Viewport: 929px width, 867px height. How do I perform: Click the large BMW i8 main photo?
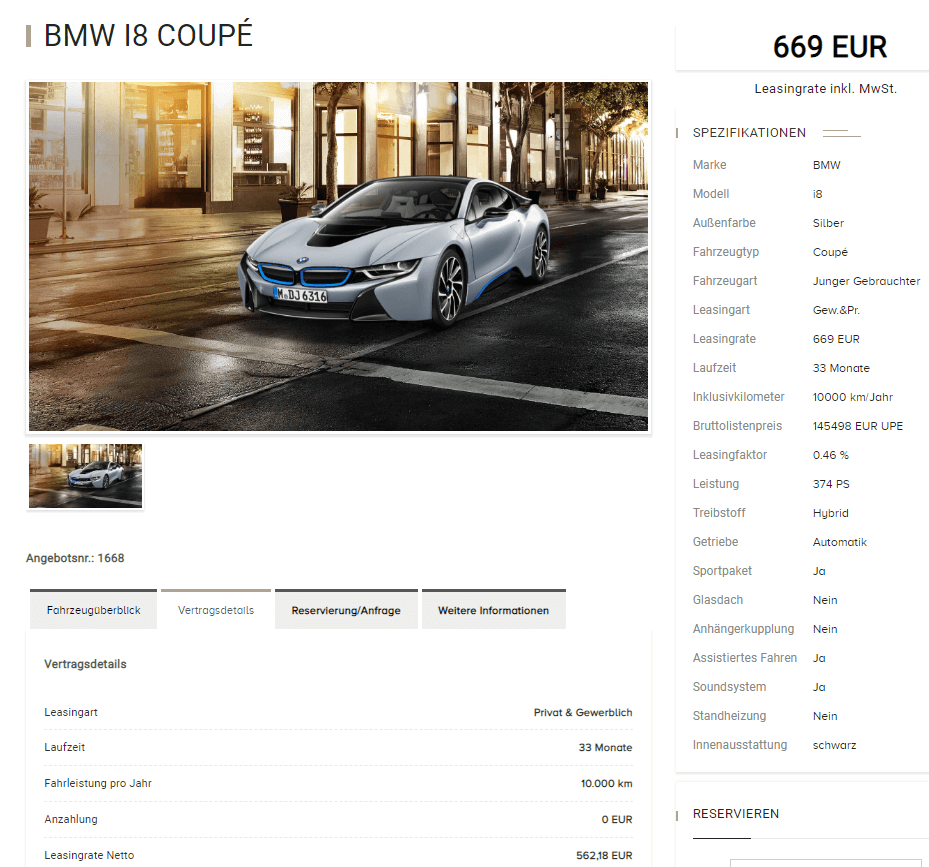click(338, 256)
